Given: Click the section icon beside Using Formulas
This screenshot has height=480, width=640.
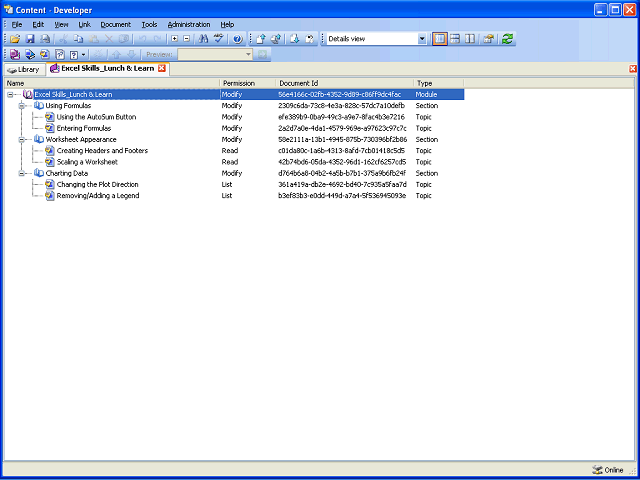Looking at the screenshot, I should click(x=39, y=106).
